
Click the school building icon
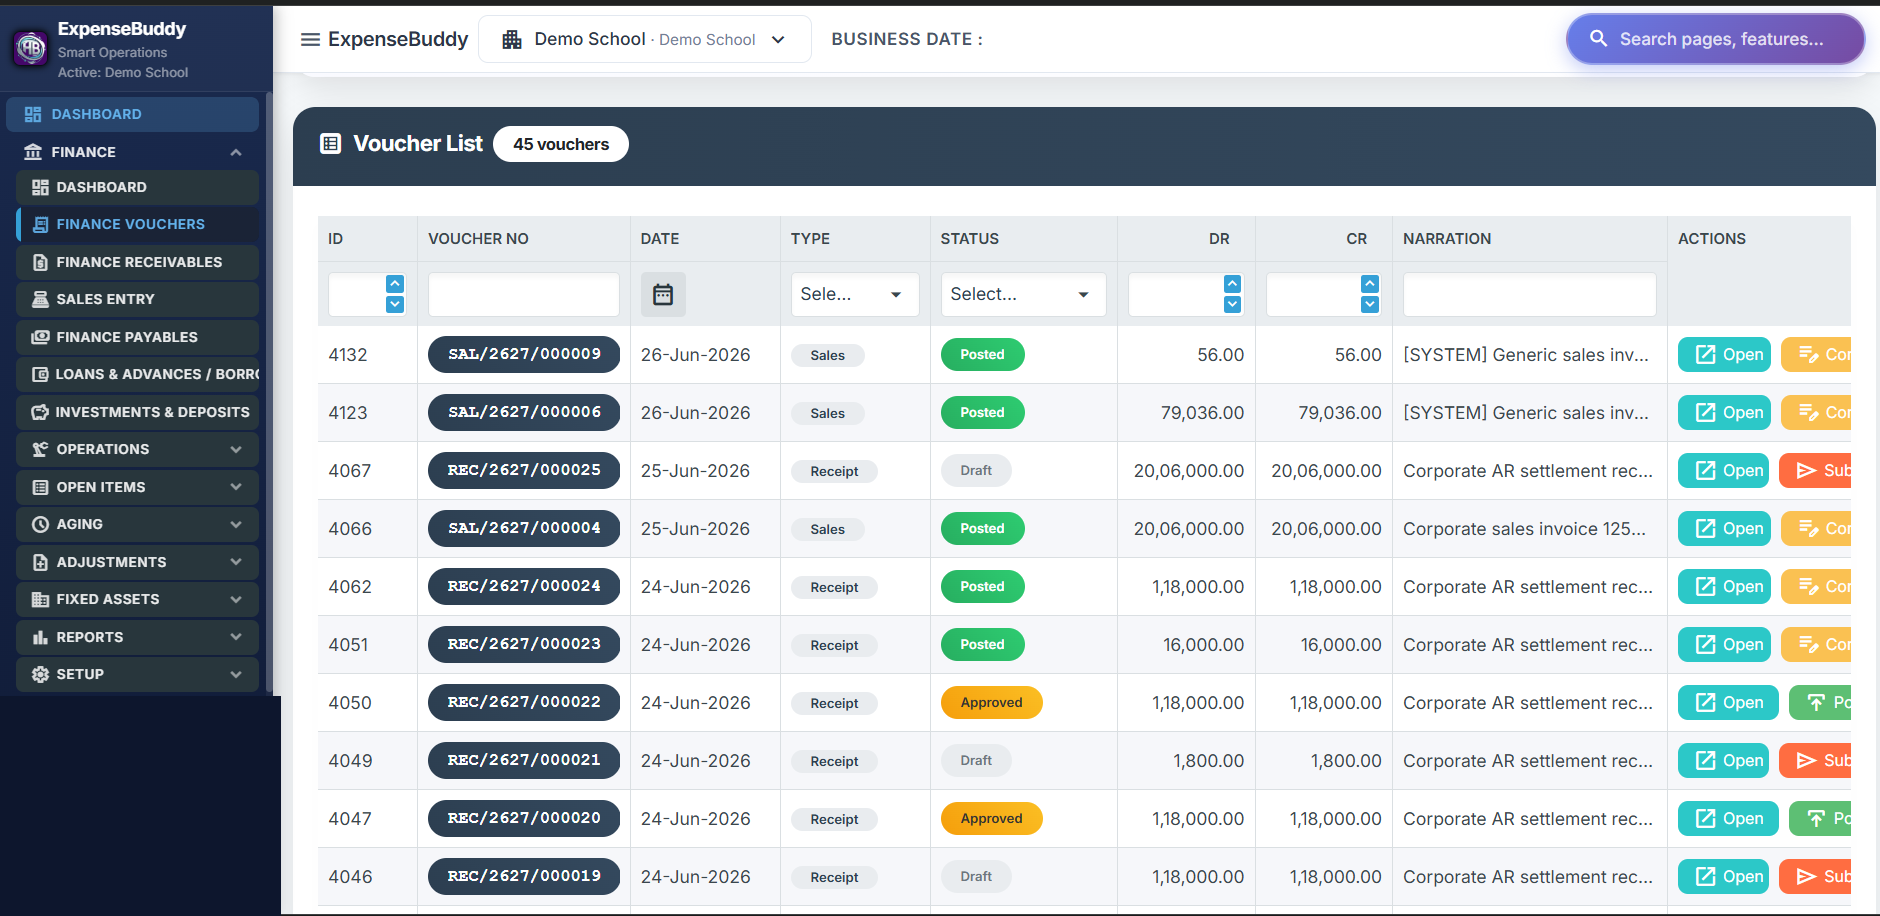(x=512, y=39)
